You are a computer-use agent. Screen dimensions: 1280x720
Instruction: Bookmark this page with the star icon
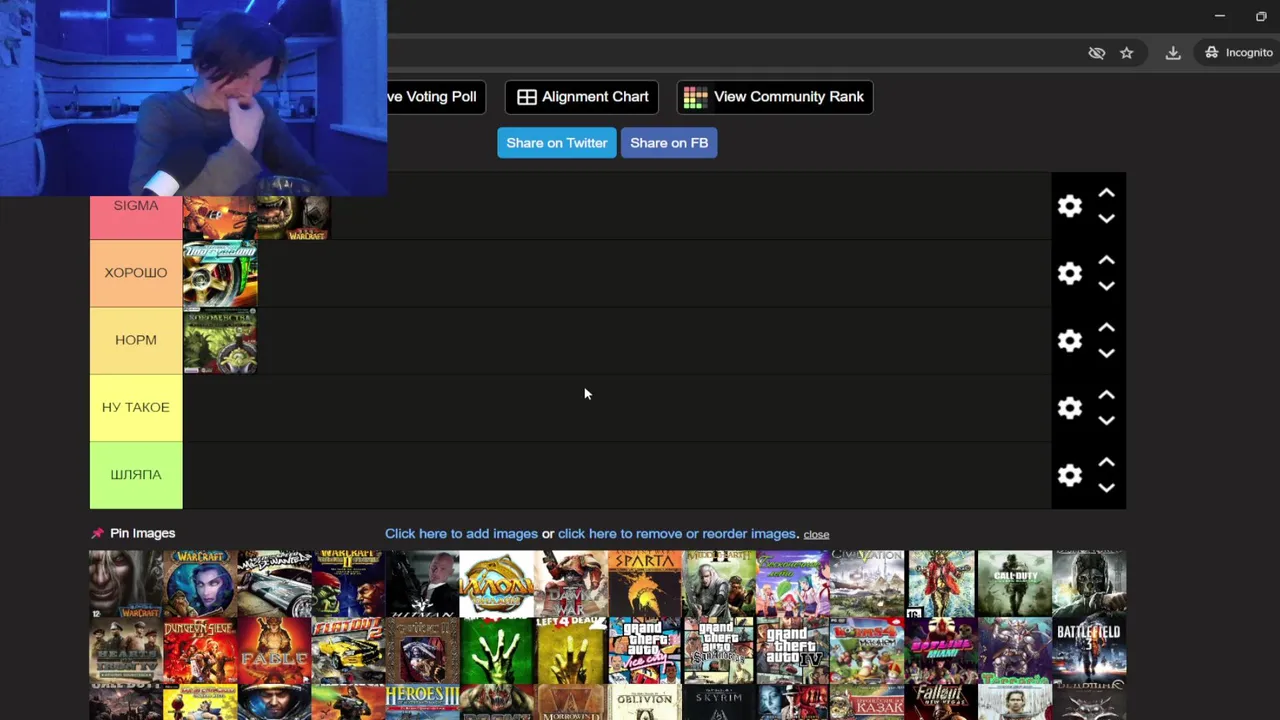click(x=1127, y=53)
